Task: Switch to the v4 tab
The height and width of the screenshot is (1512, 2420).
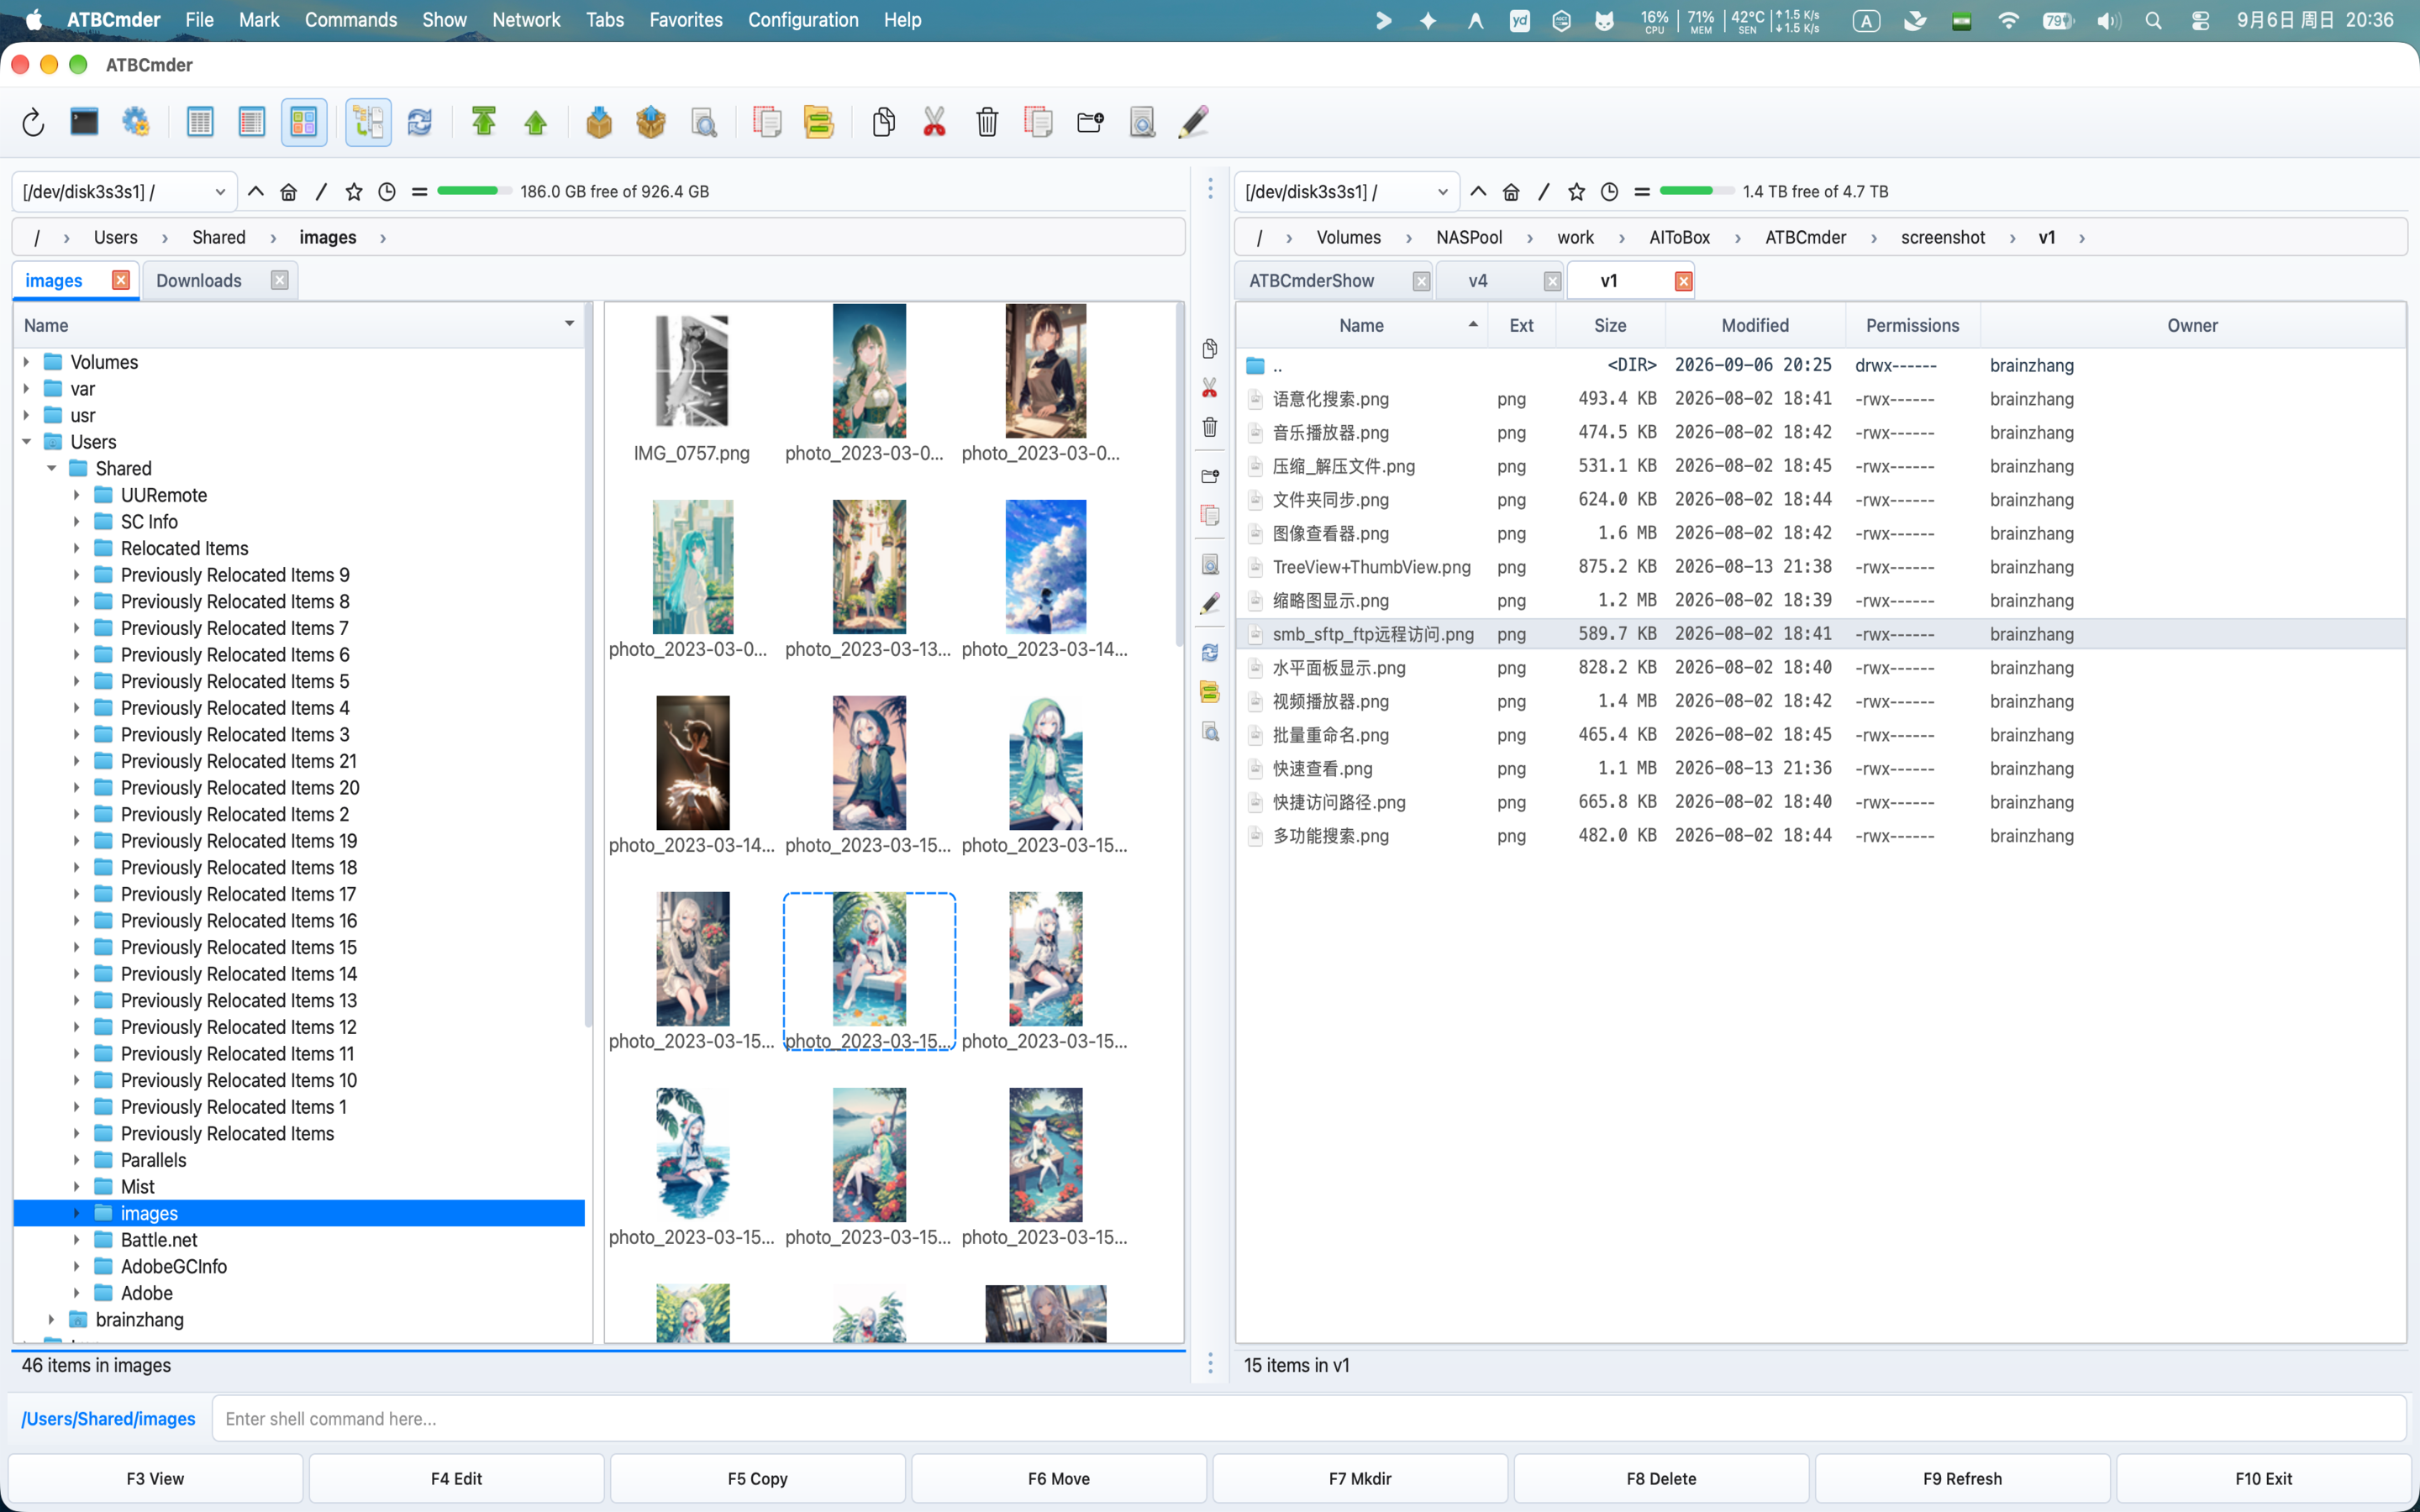Action: tap(1478, 281)
